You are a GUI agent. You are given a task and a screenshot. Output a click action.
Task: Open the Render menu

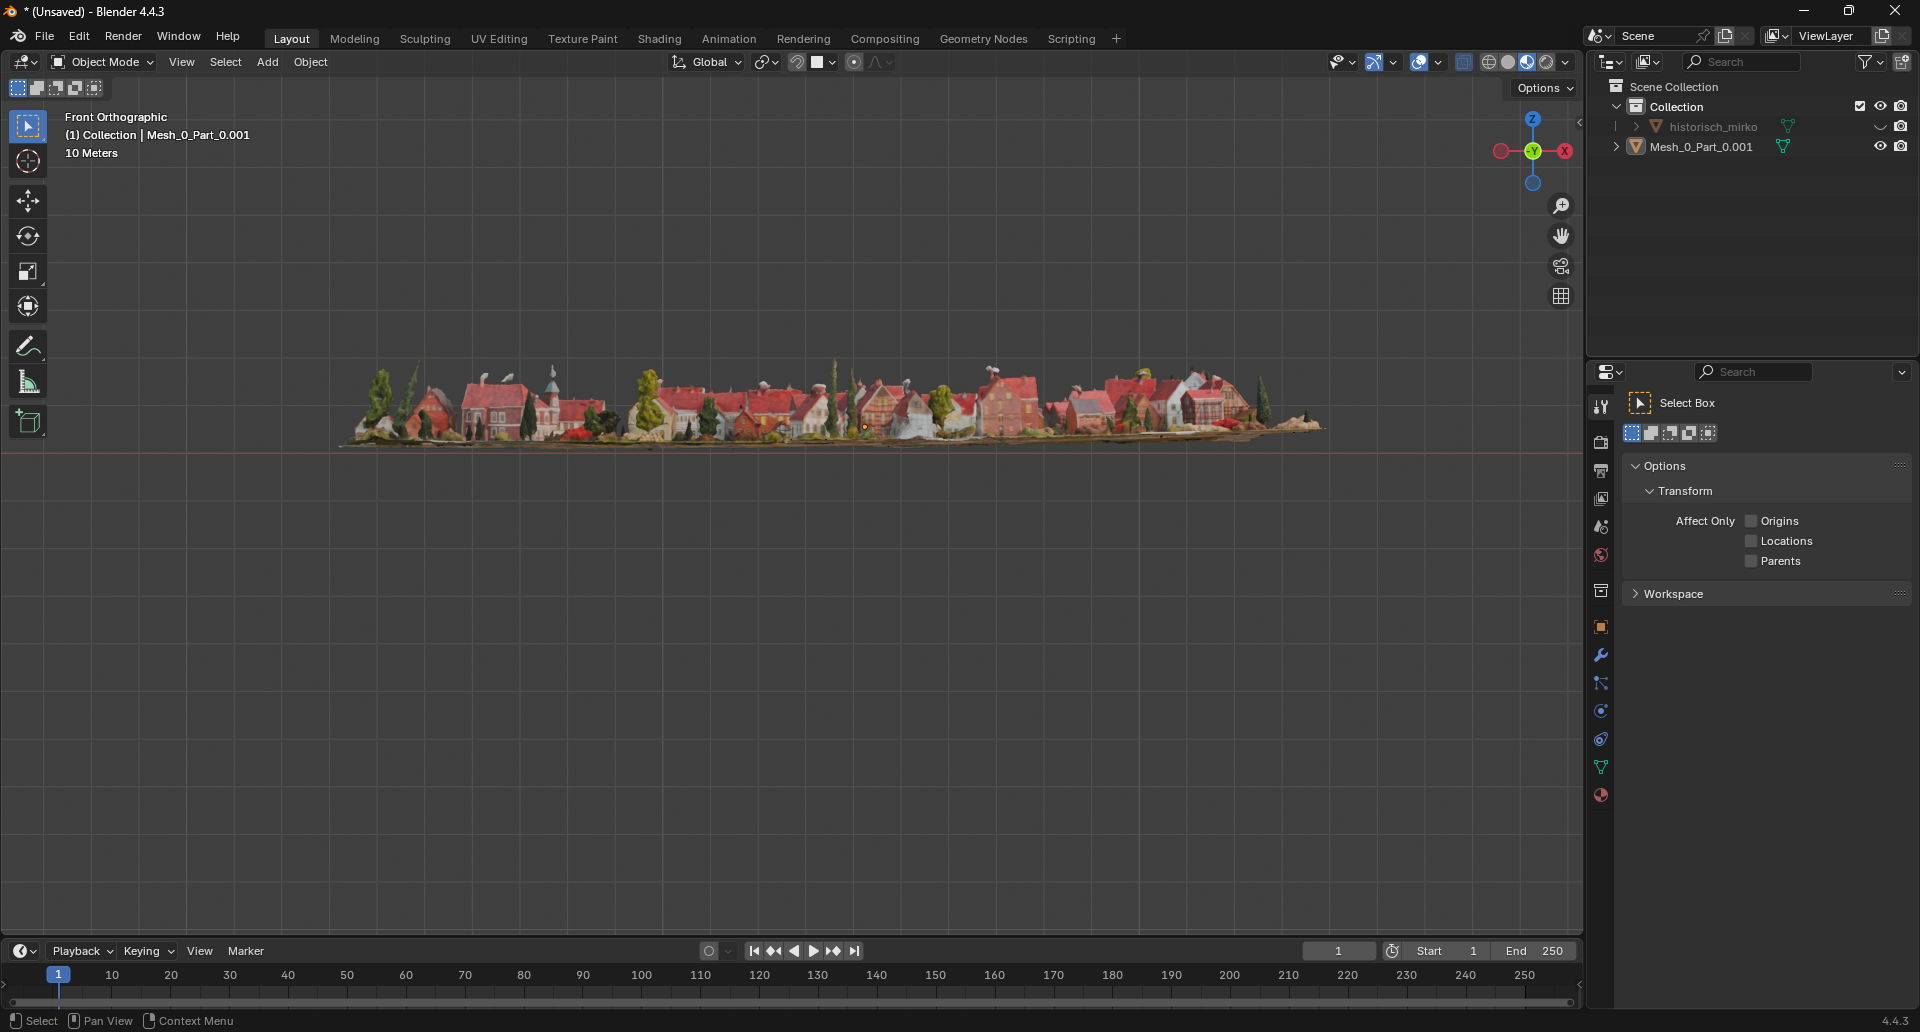click(x=123, y=36)
